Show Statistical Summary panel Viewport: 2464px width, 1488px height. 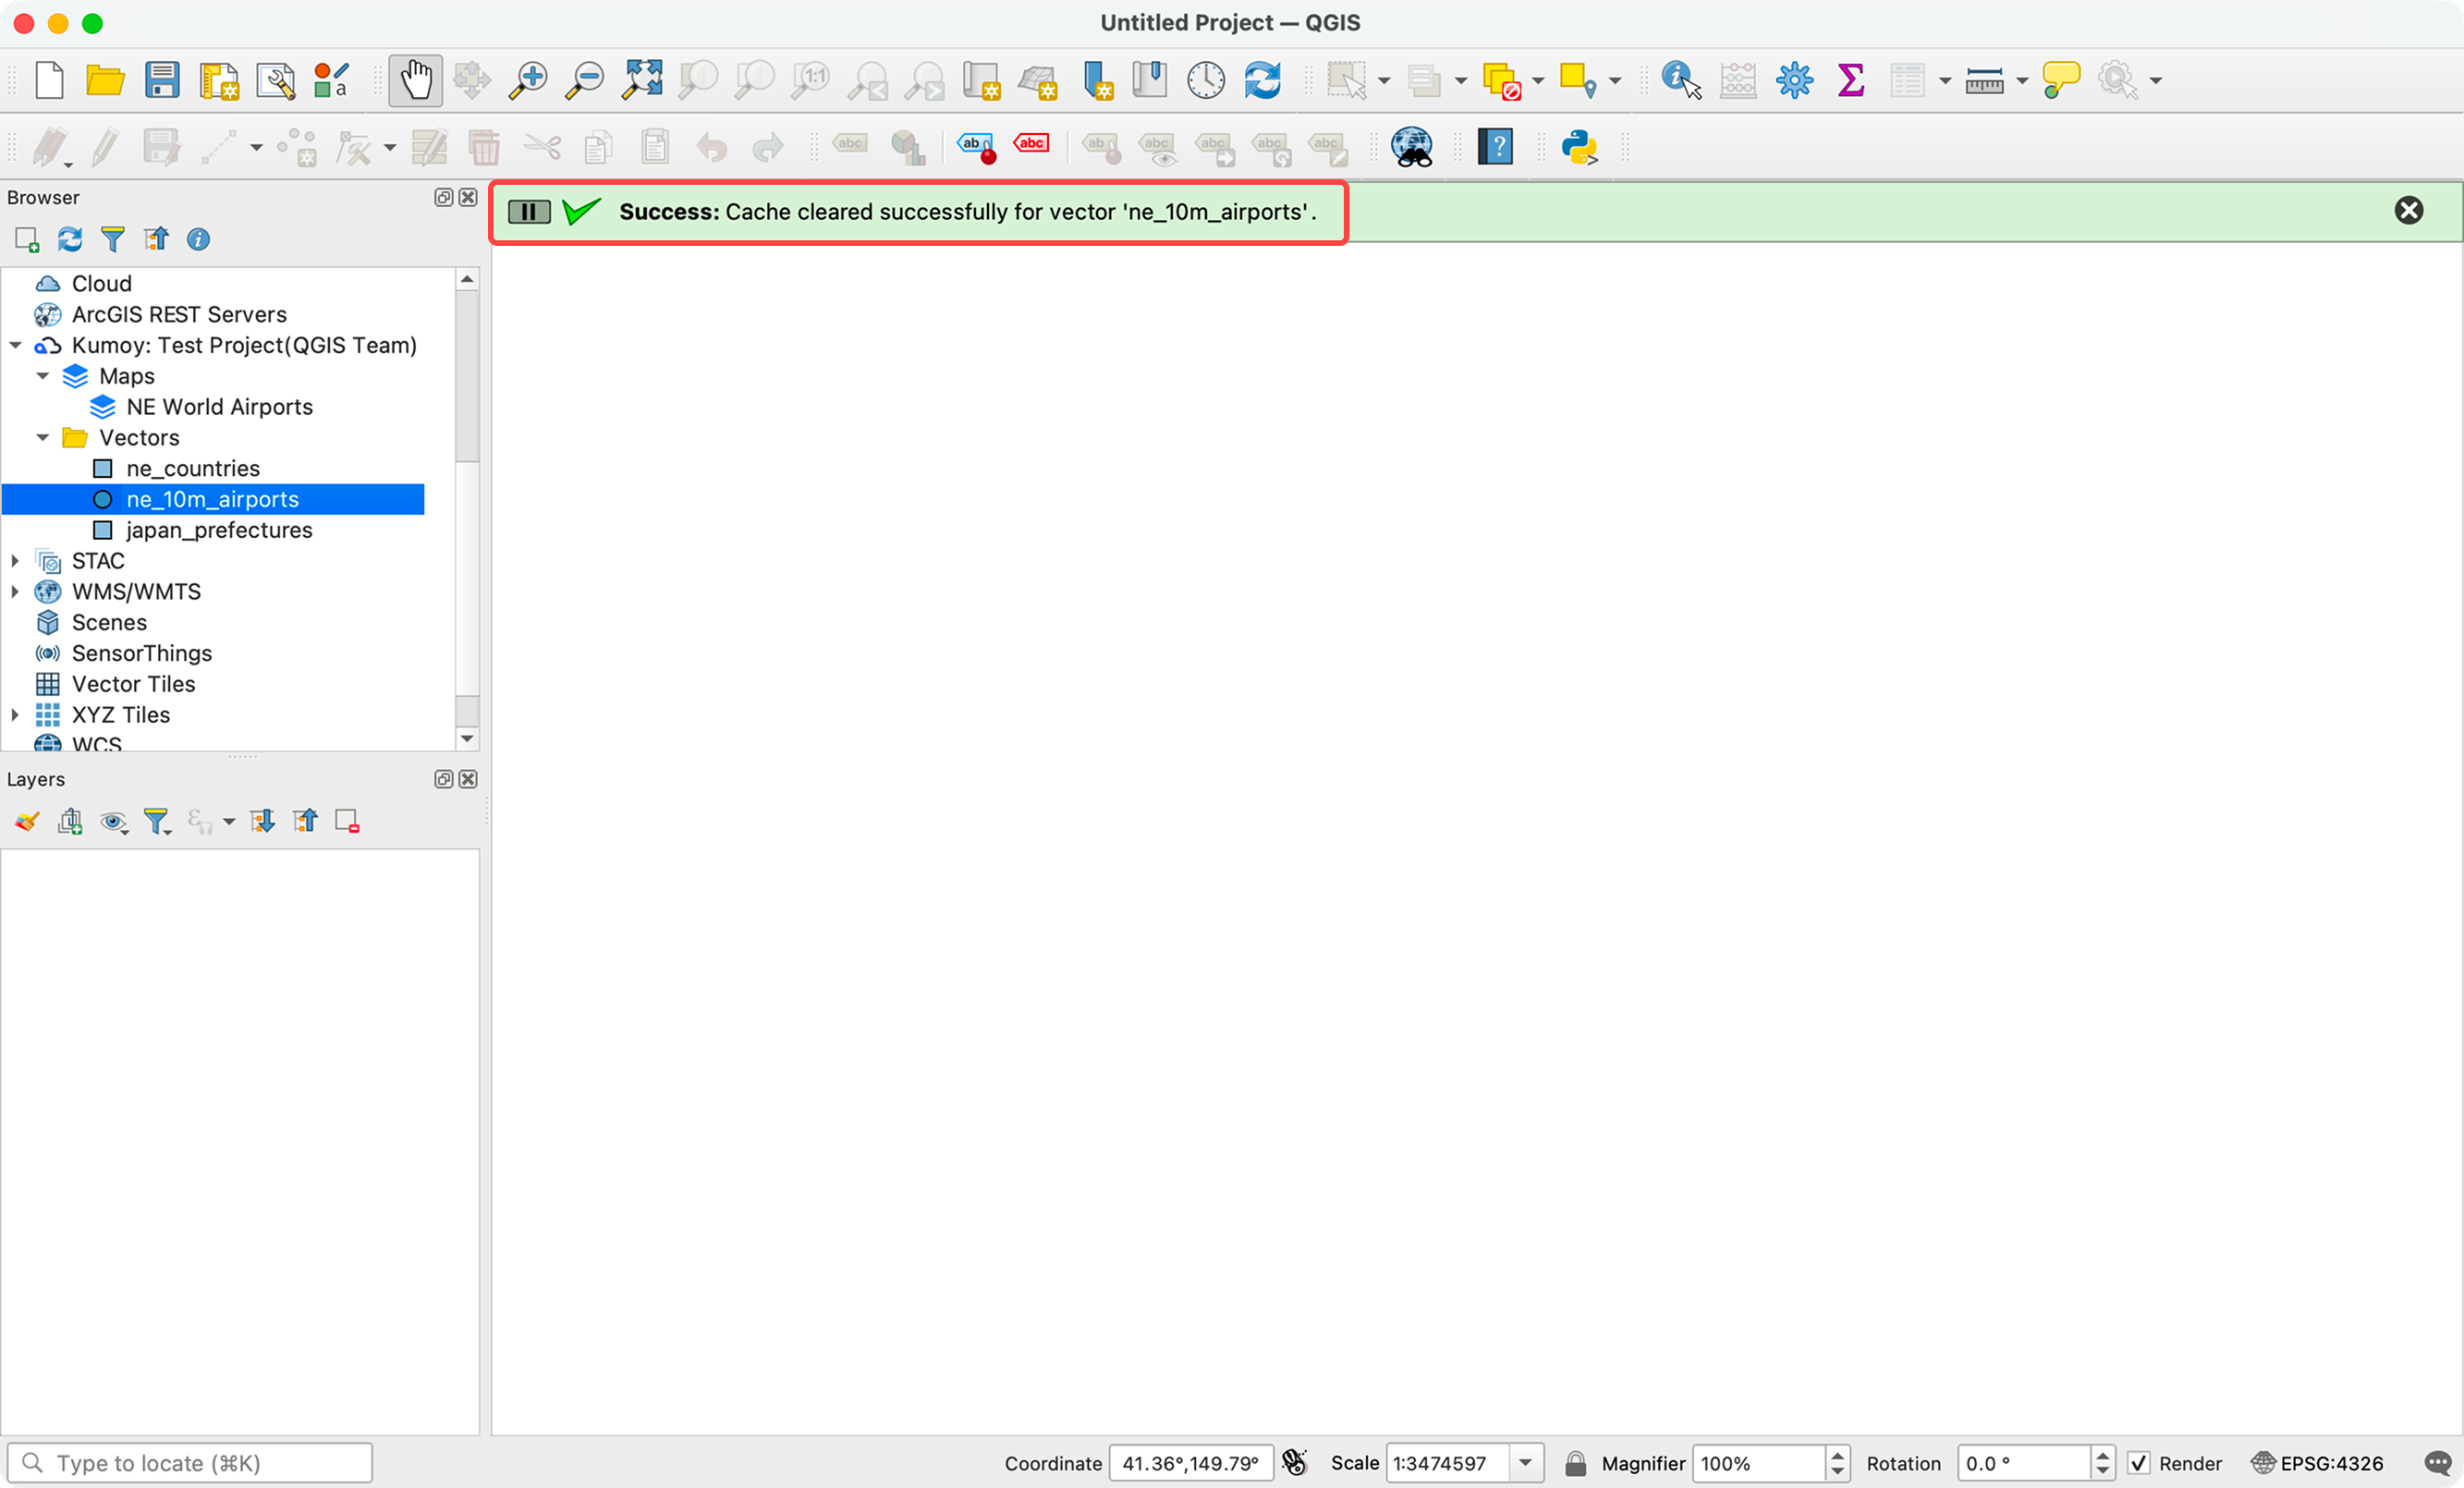coord(1851,80)
